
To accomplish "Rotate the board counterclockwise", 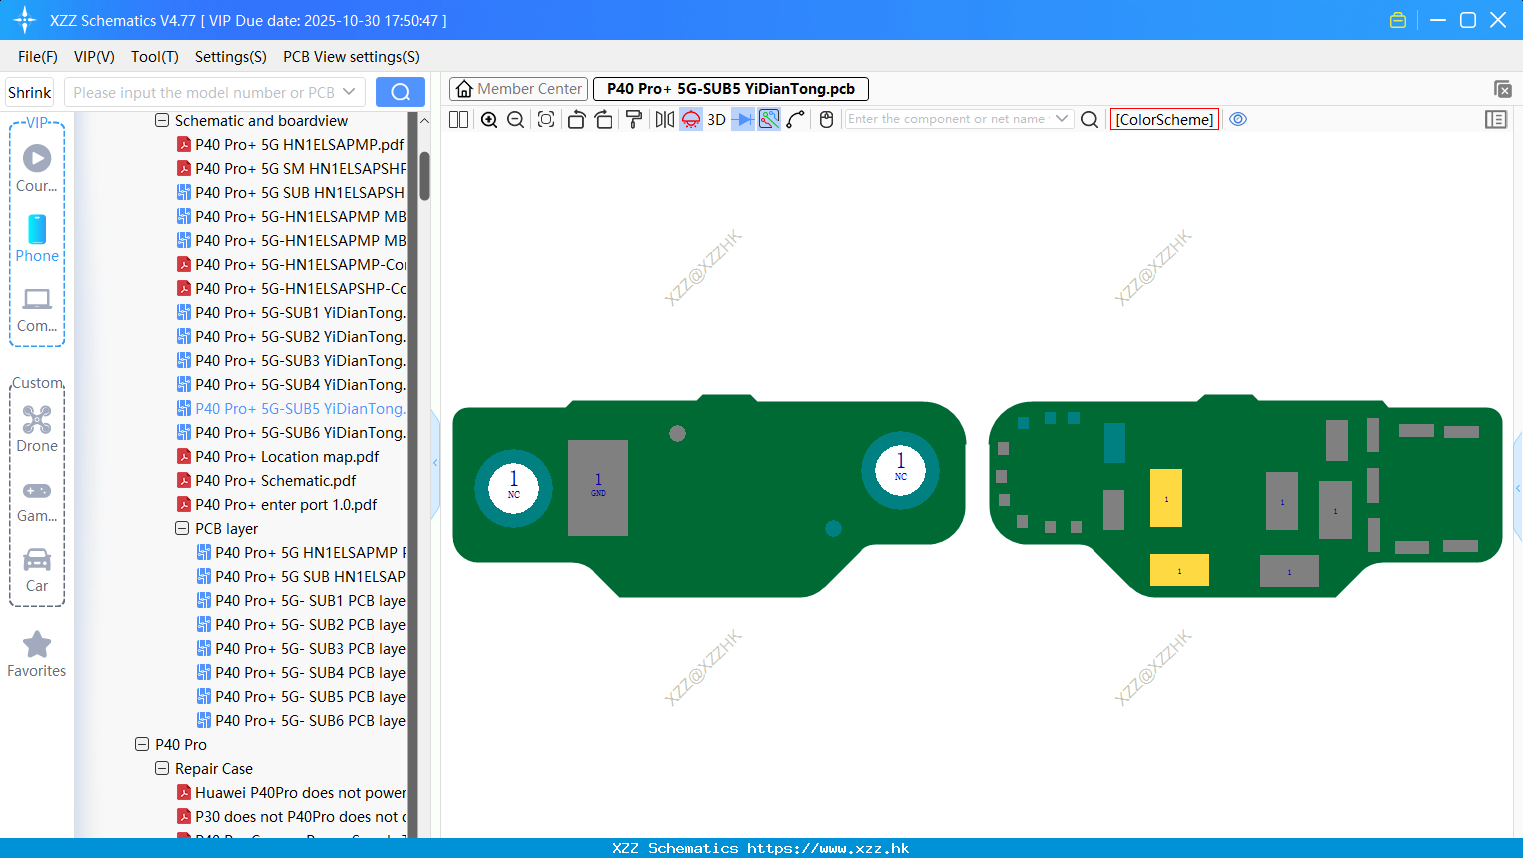I will pyautogui.click(x=576, y=119).
